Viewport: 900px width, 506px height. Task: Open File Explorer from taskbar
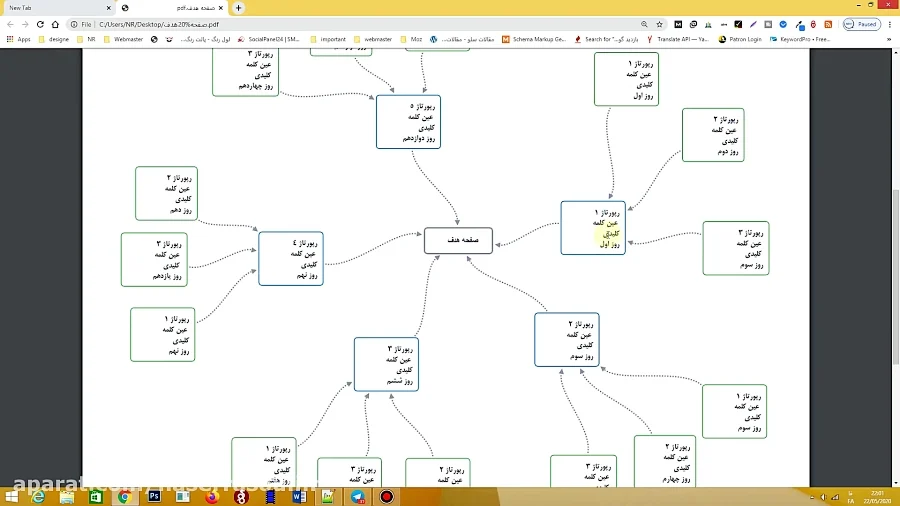(67, 497)
